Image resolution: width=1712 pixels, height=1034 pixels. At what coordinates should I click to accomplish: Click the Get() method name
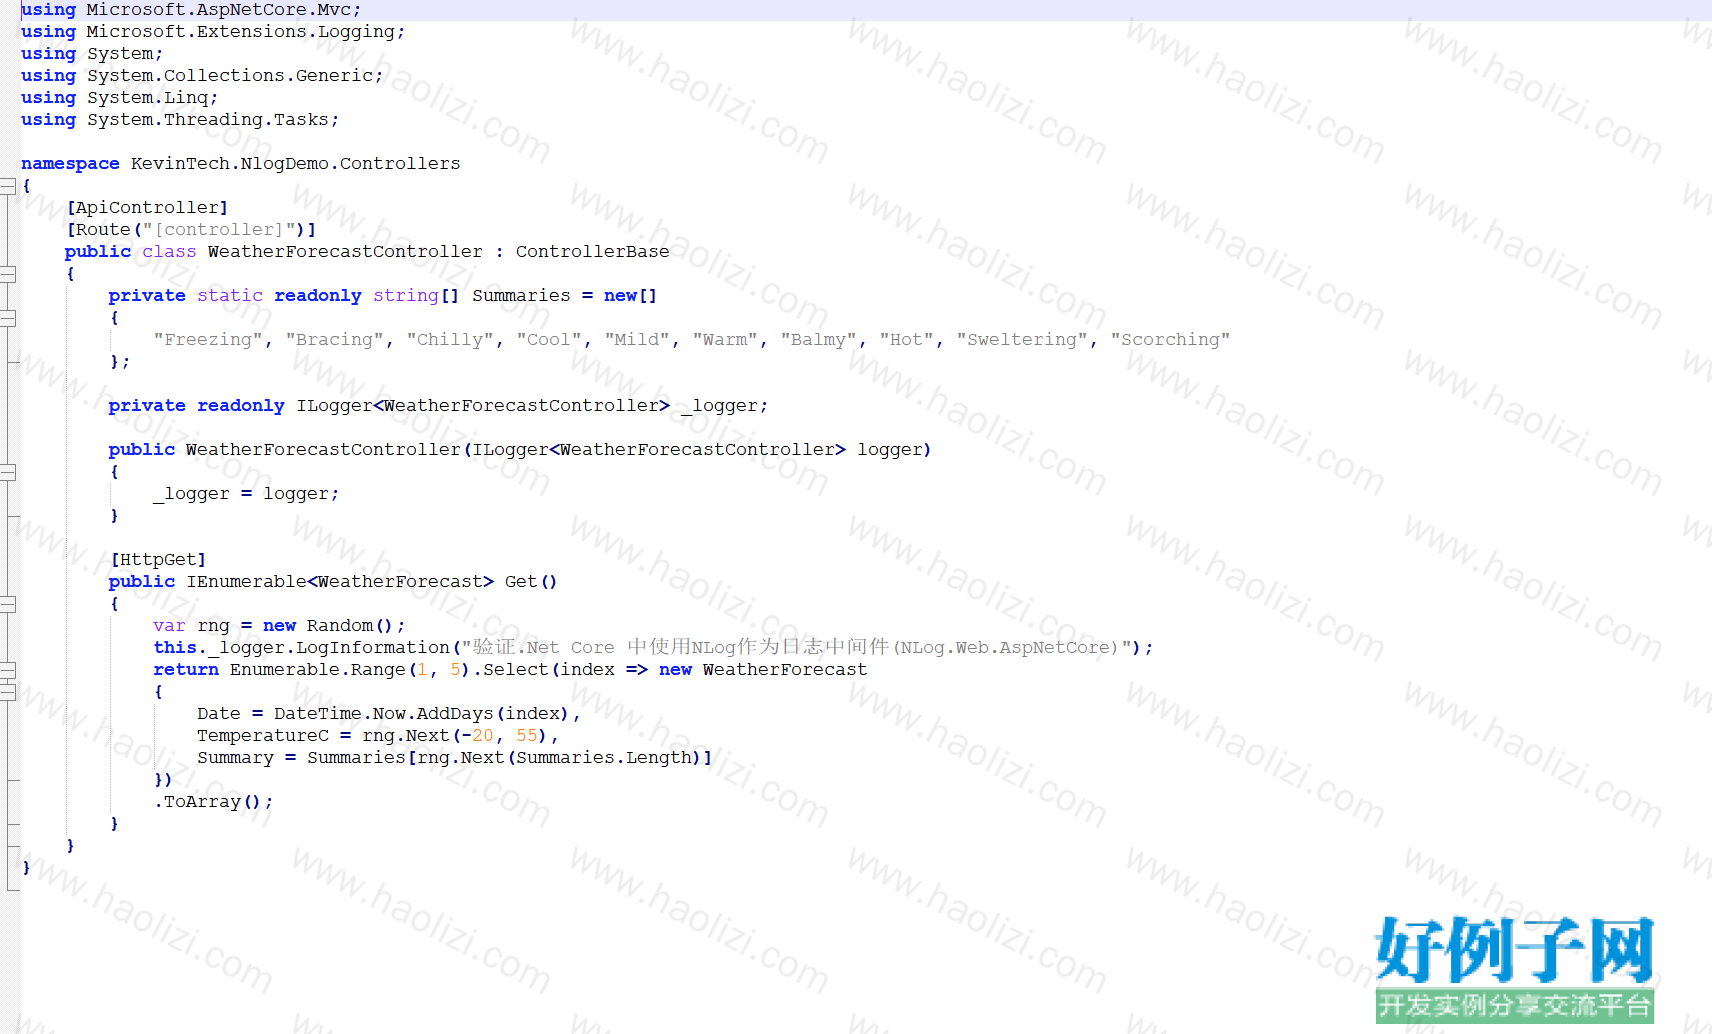[x=520, y=582]
